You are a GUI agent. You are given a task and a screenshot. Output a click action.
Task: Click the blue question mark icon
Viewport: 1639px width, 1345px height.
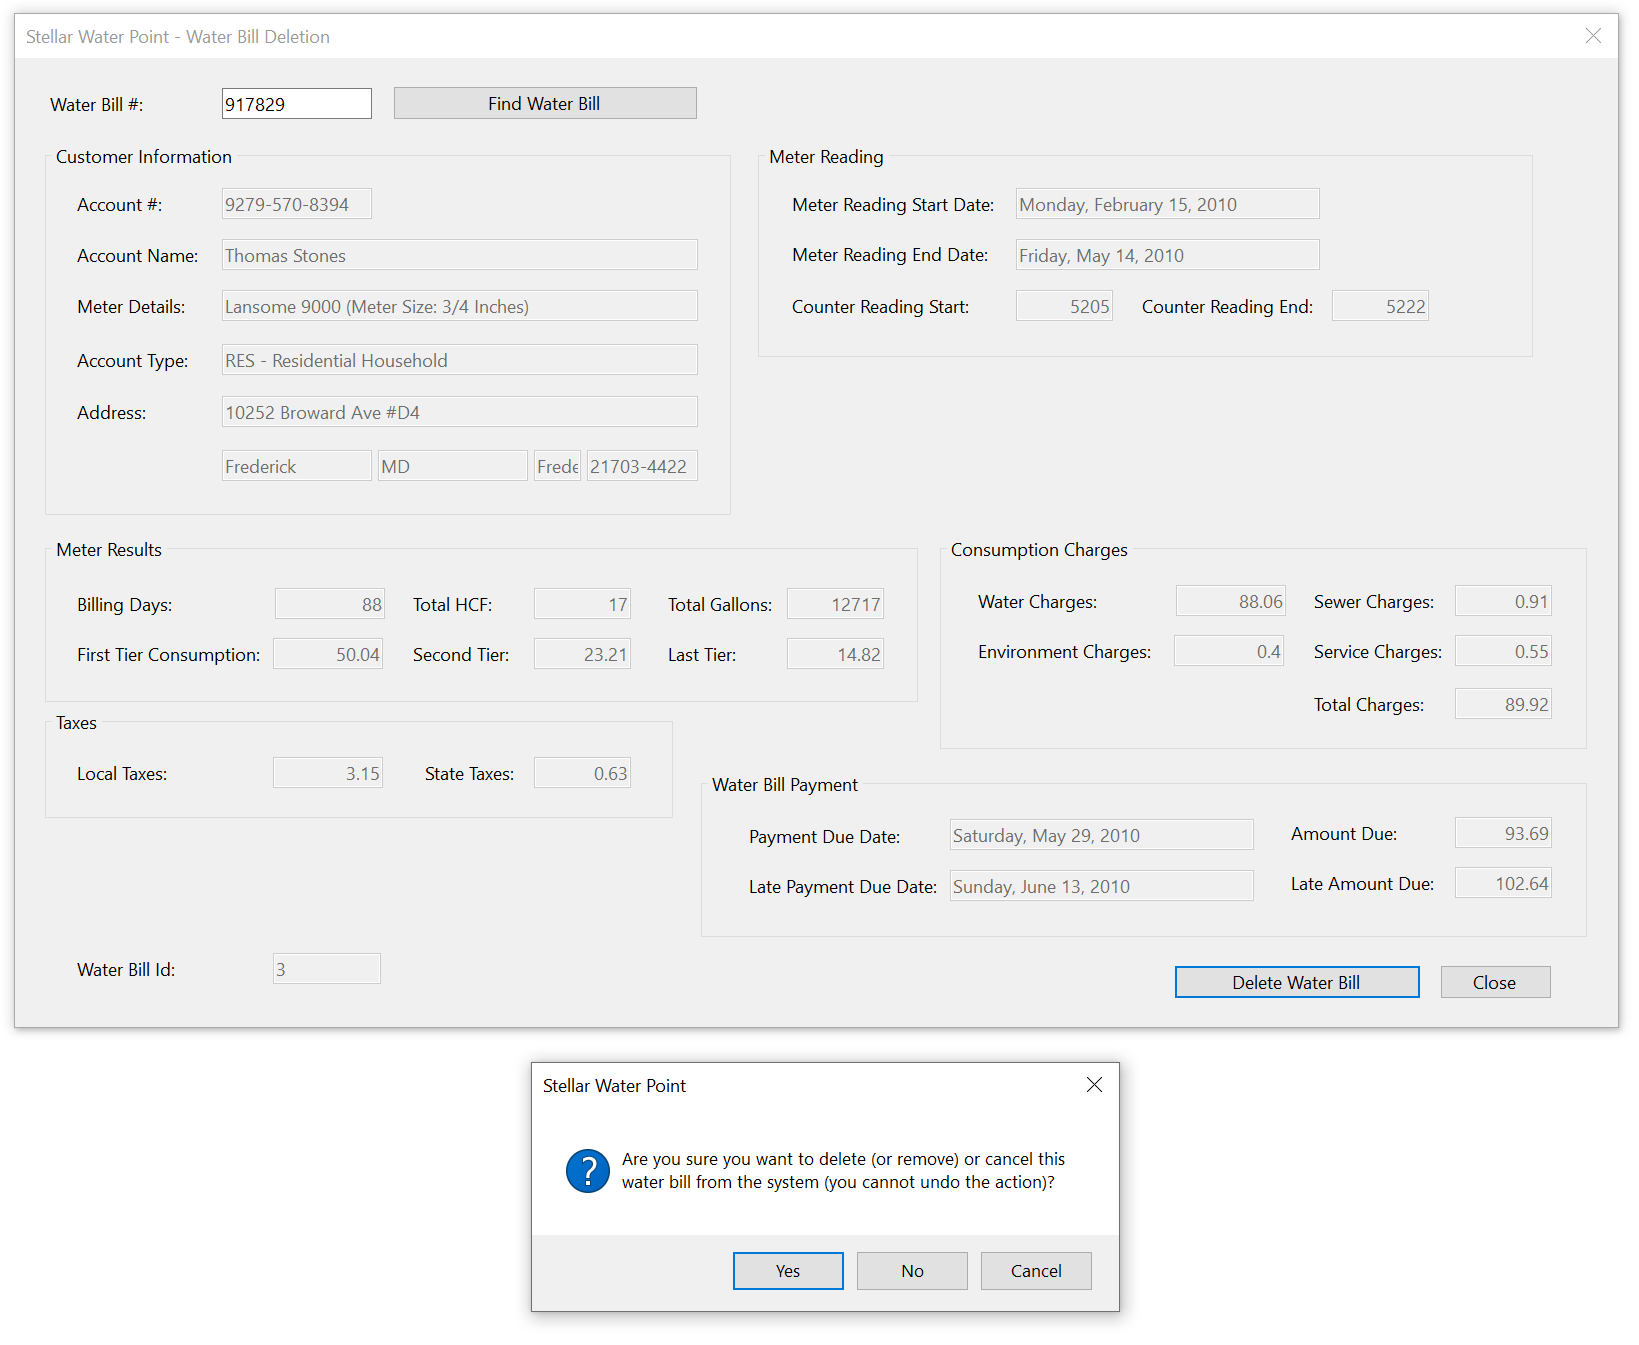[588, 1171]
